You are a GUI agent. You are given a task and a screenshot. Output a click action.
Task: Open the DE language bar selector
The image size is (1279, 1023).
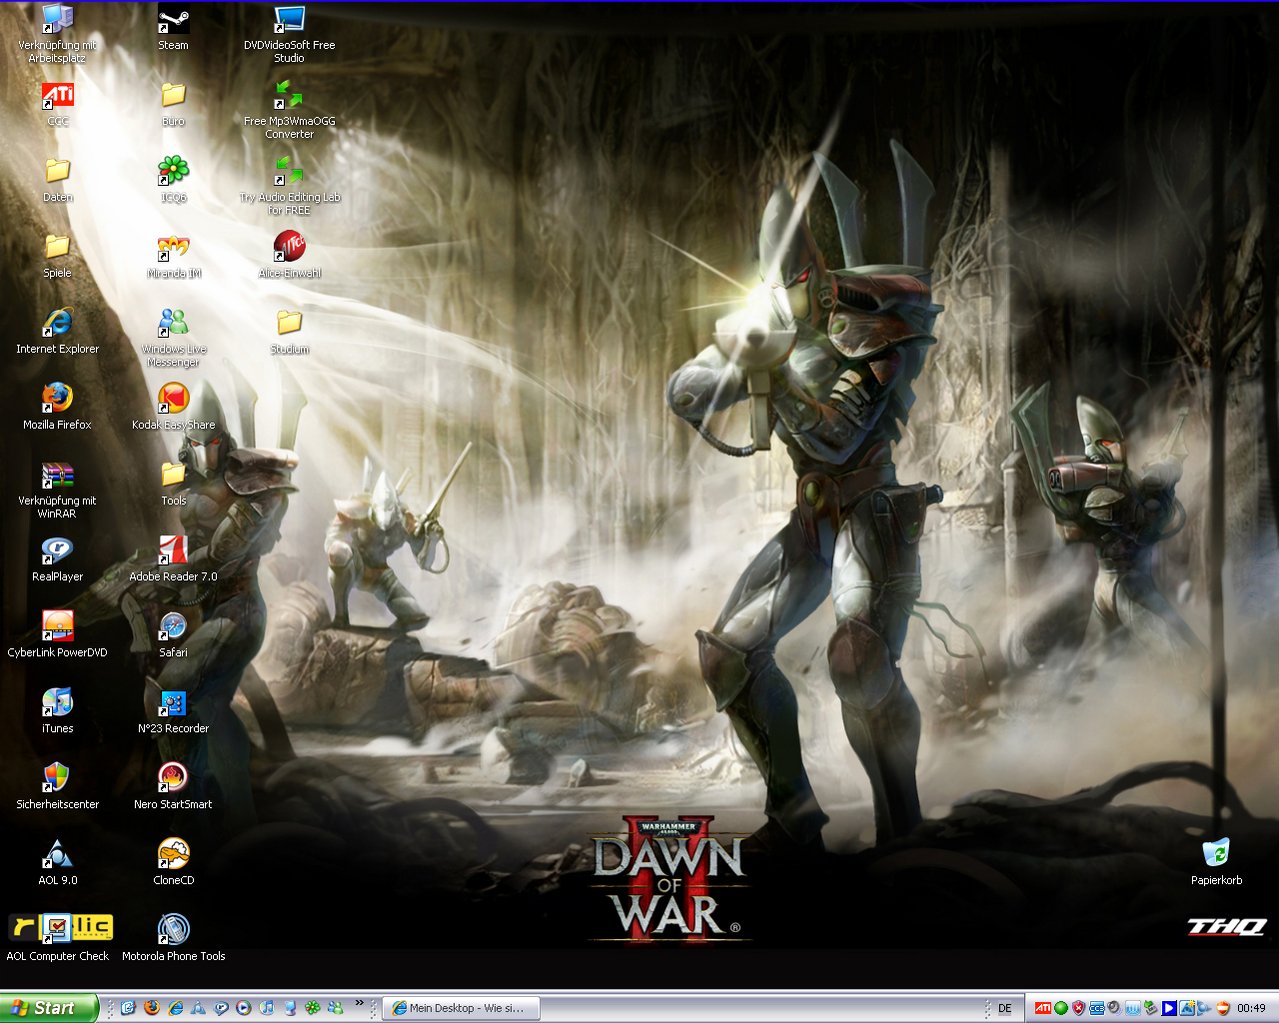(1004, 1008)
